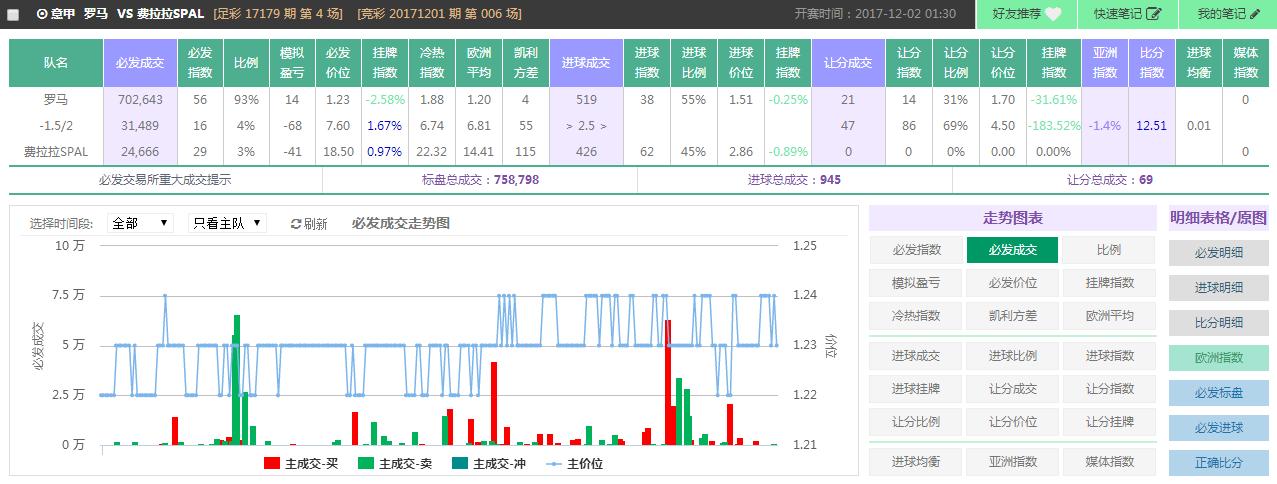The height and width of the screenshot is (484, 1277).
Task: Toggle 主成交-买 red legend item
Action: coord(301,464)
